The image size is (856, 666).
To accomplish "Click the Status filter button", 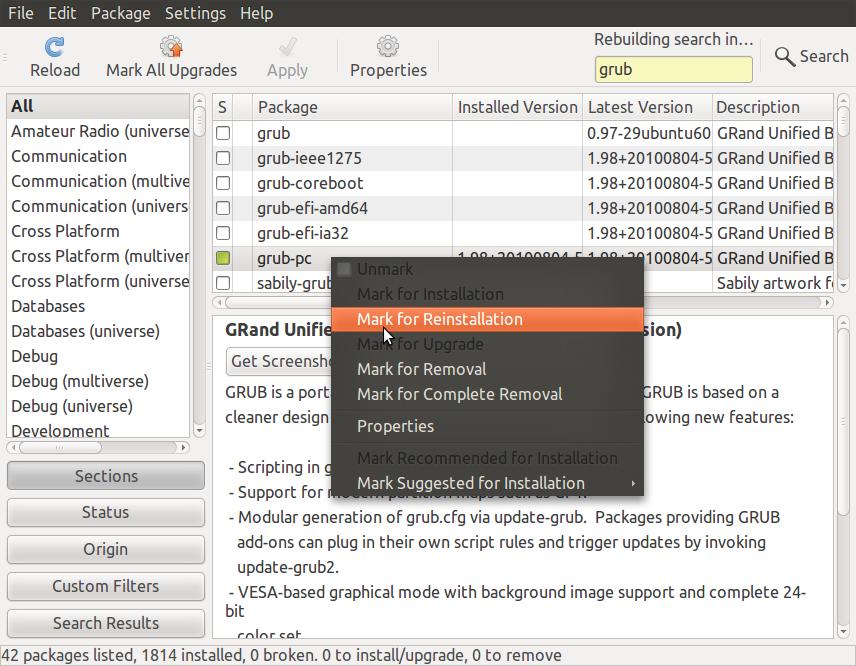I will (x=106, y=513).
